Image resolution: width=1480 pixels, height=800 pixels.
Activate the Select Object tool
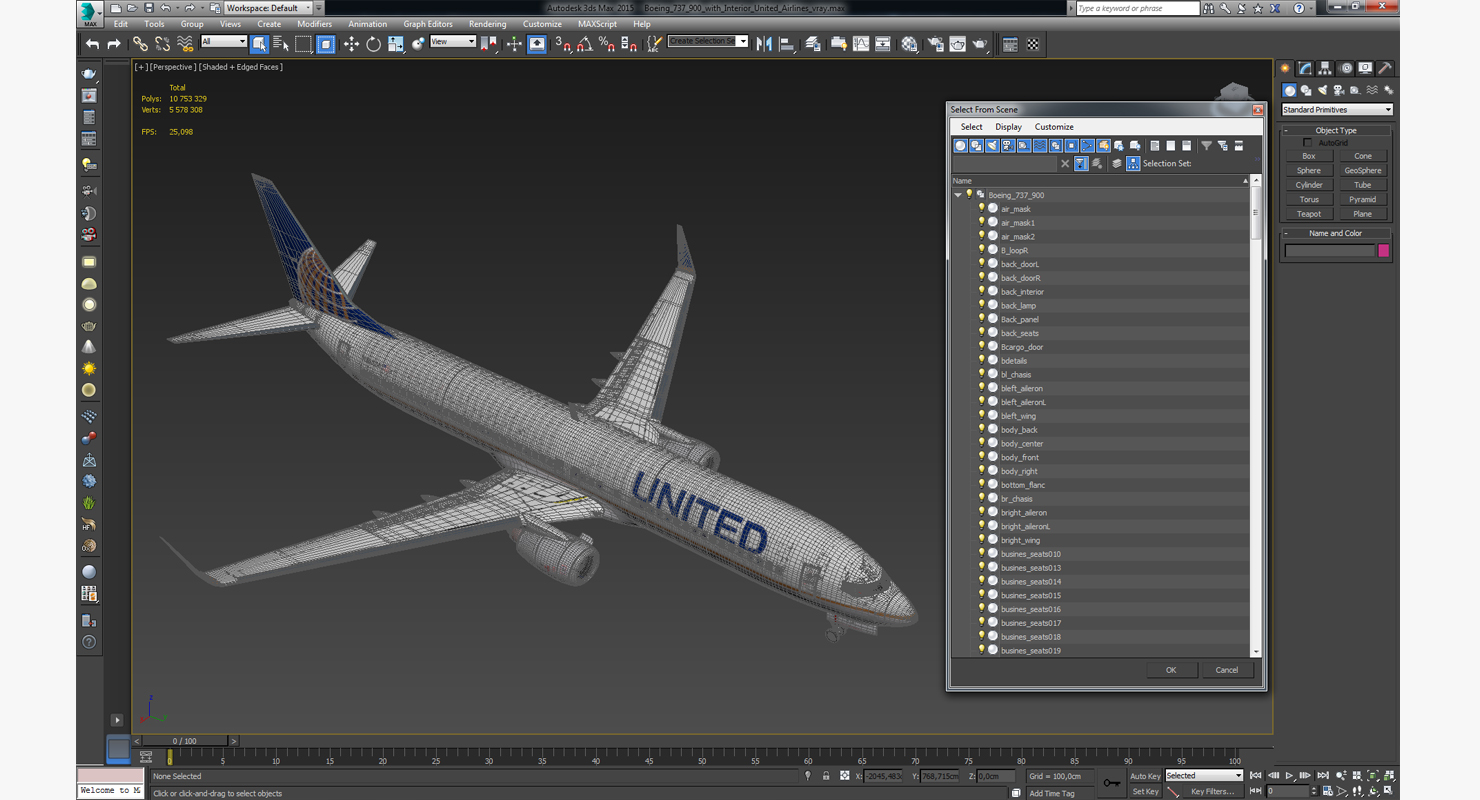(259, 44)
